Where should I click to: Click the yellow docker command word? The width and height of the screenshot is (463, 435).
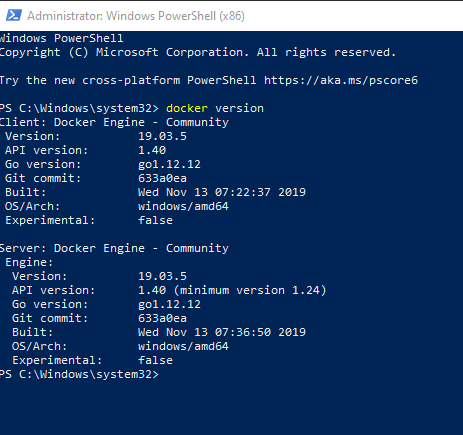[187, 108]
